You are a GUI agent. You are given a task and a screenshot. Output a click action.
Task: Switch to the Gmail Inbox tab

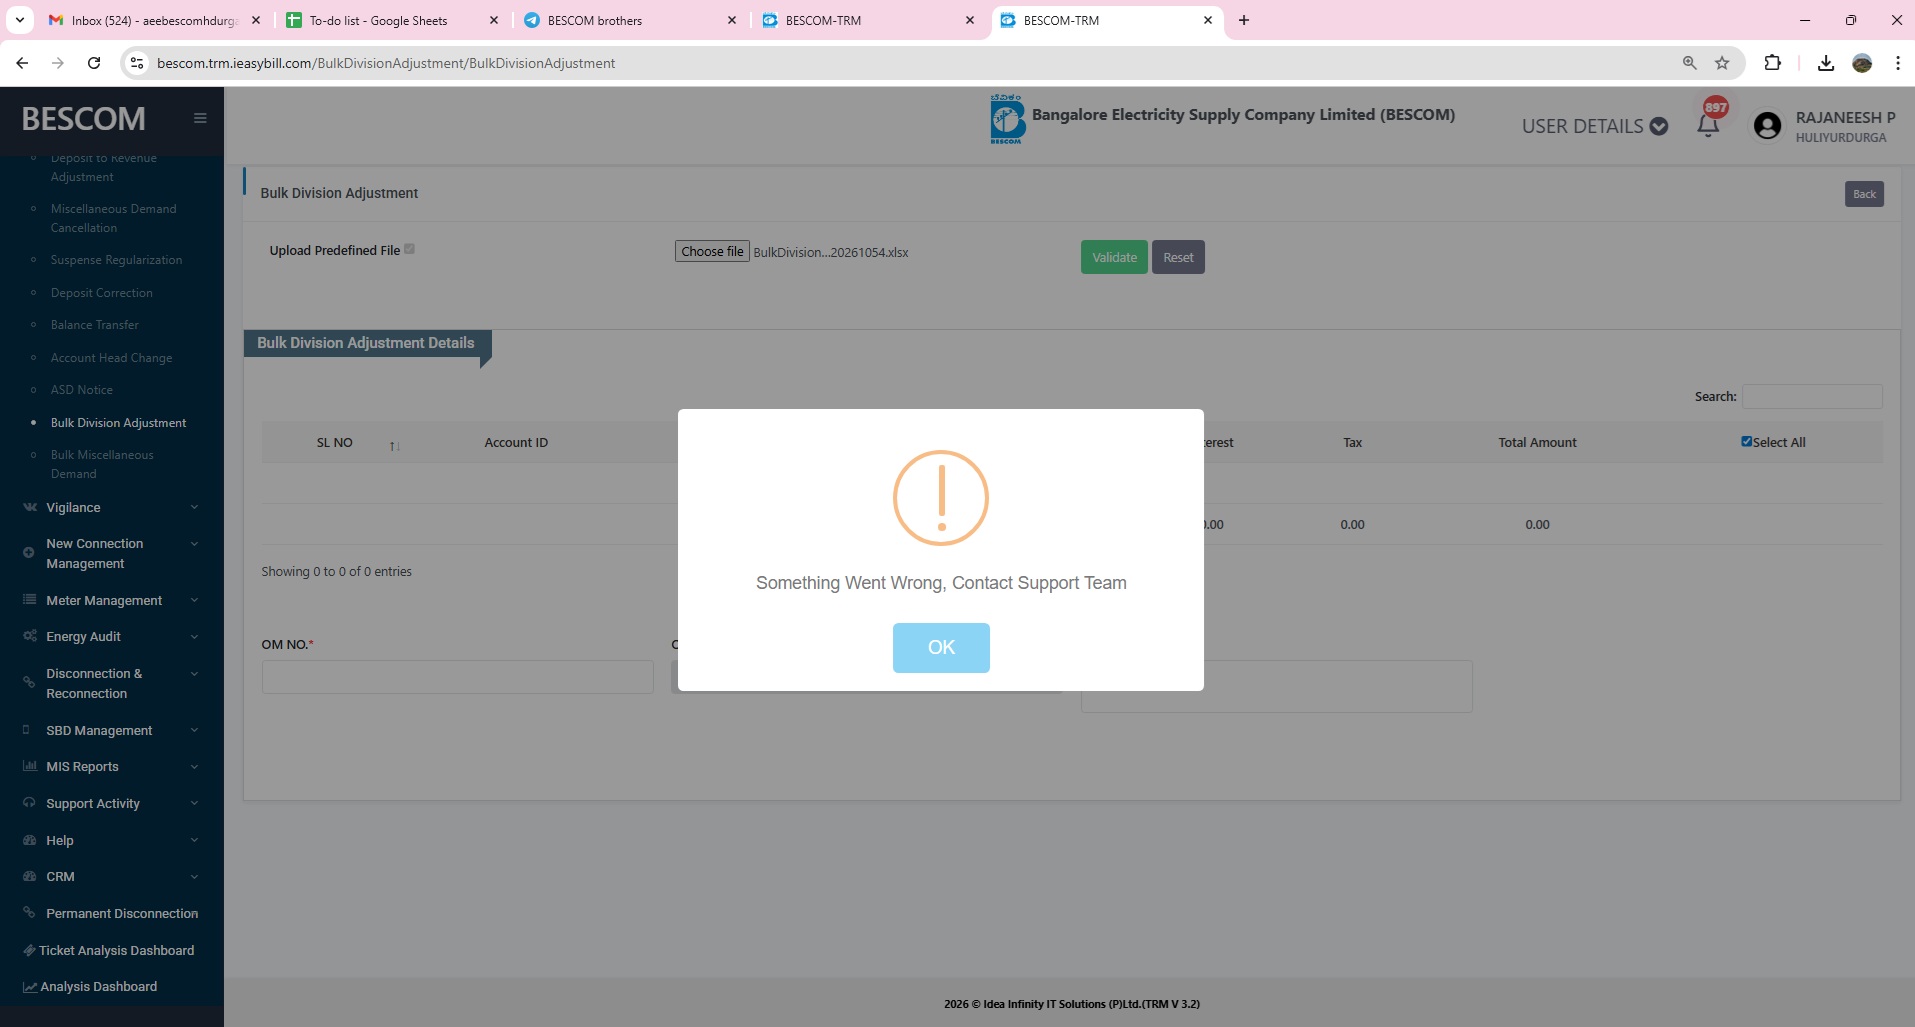(x=153, y=20)
